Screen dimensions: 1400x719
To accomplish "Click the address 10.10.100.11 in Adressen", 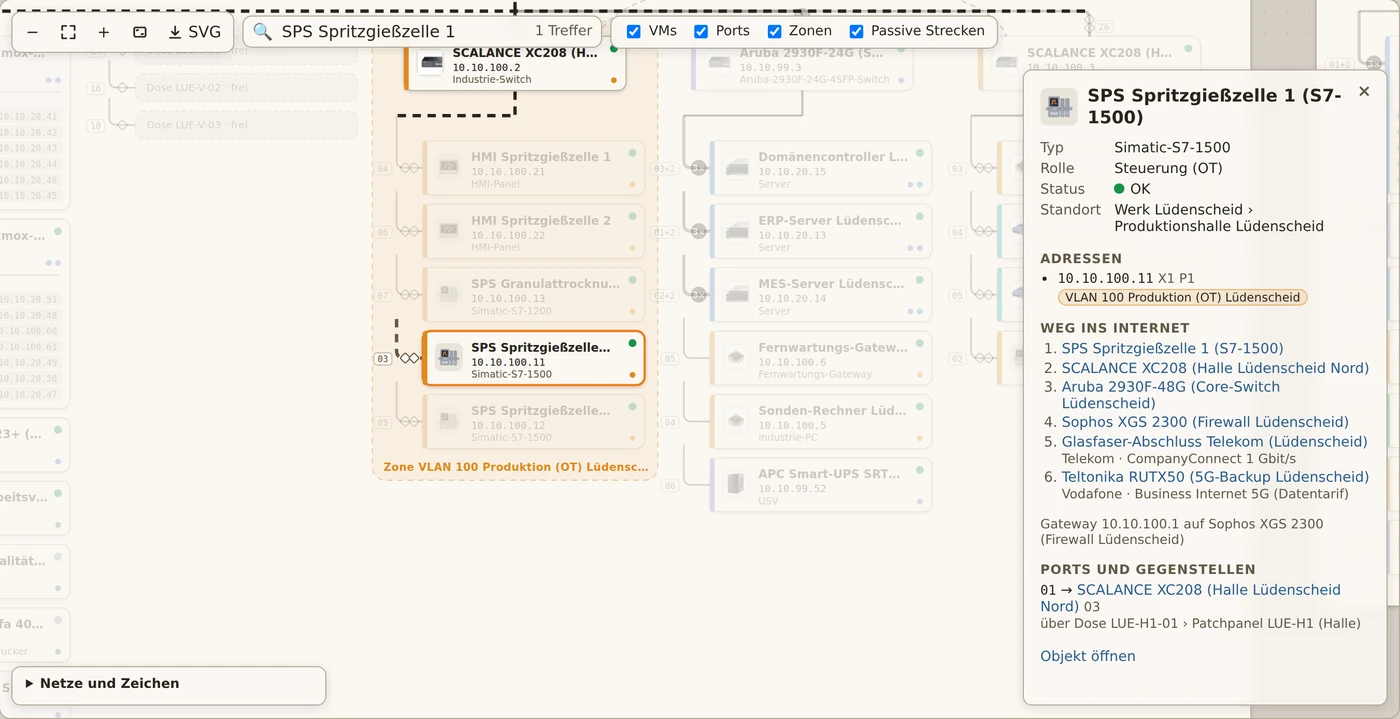I will pyautogui.click(x=1105, y=278).
